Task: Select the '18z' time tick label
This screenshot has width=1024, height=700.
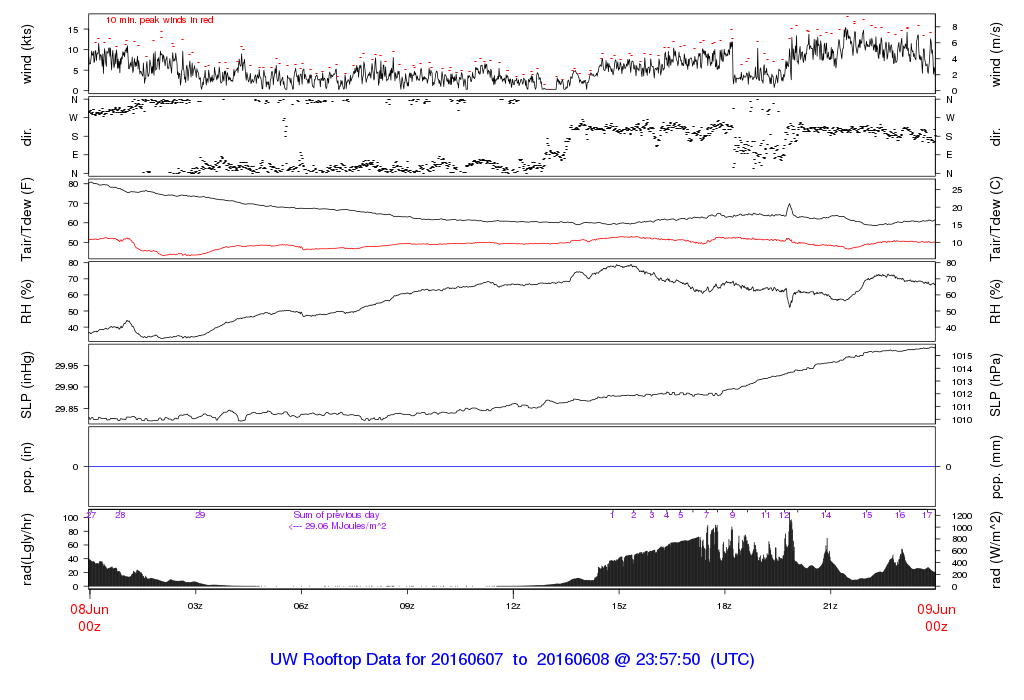Action: (724, 606)
